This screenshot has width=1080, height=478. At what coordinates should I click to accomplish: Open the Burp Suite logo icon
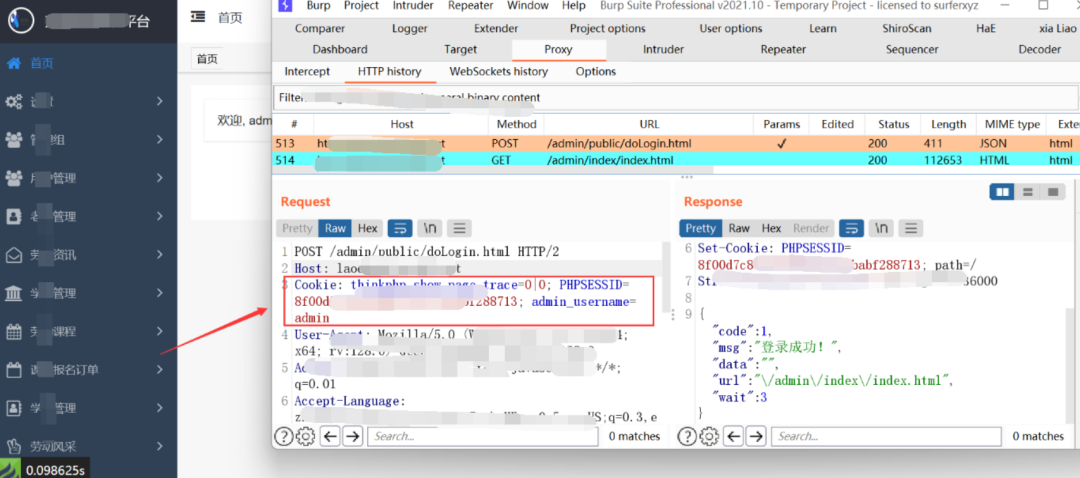[286, 6]
